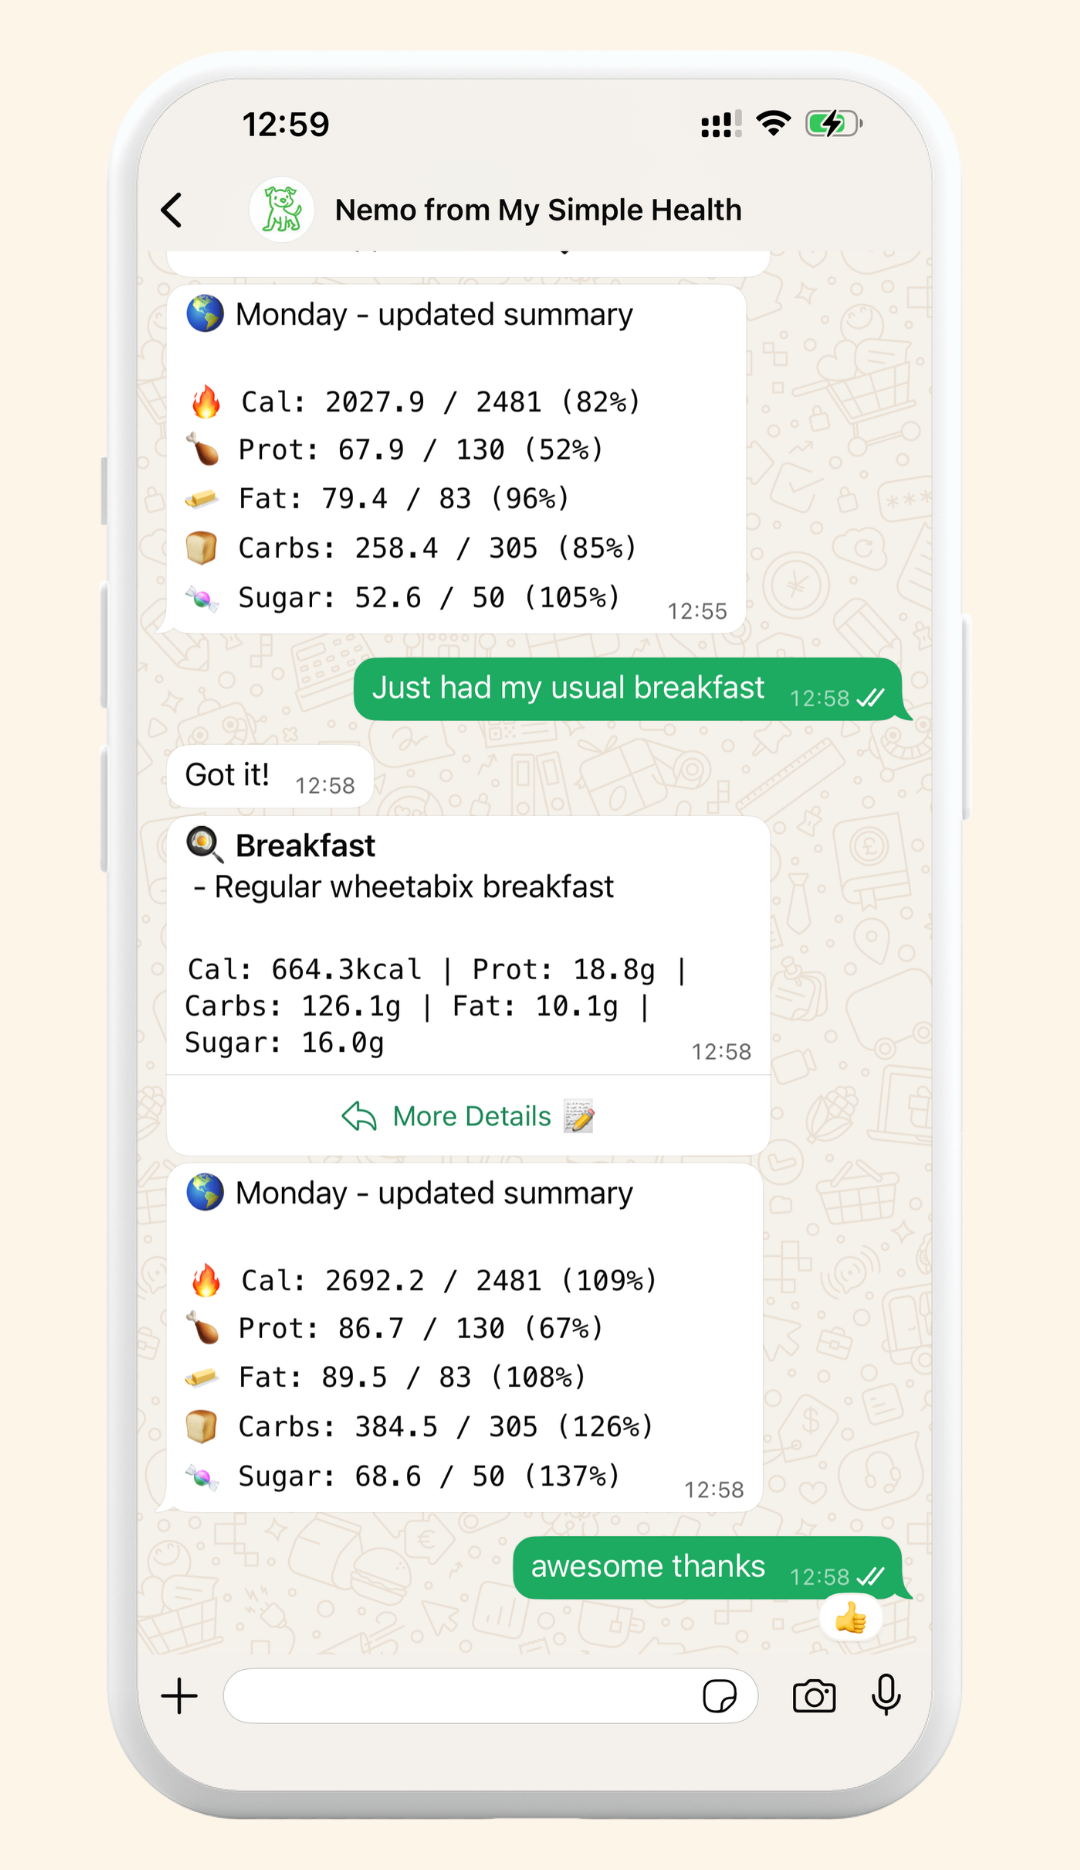Tap the message input field to type
The image size is (1080, 1870).
(x=460, y=1696)
